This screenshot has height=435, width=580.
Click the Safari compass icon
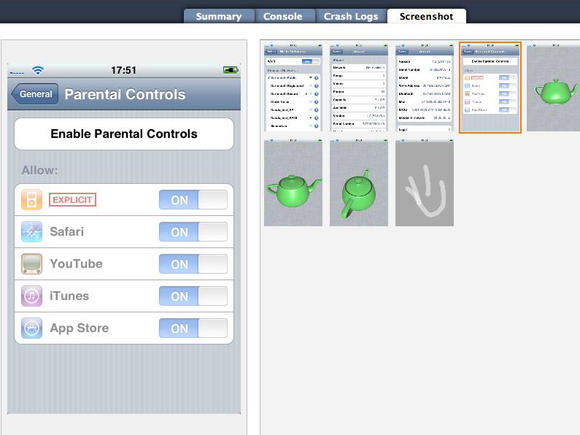[31, 232]
